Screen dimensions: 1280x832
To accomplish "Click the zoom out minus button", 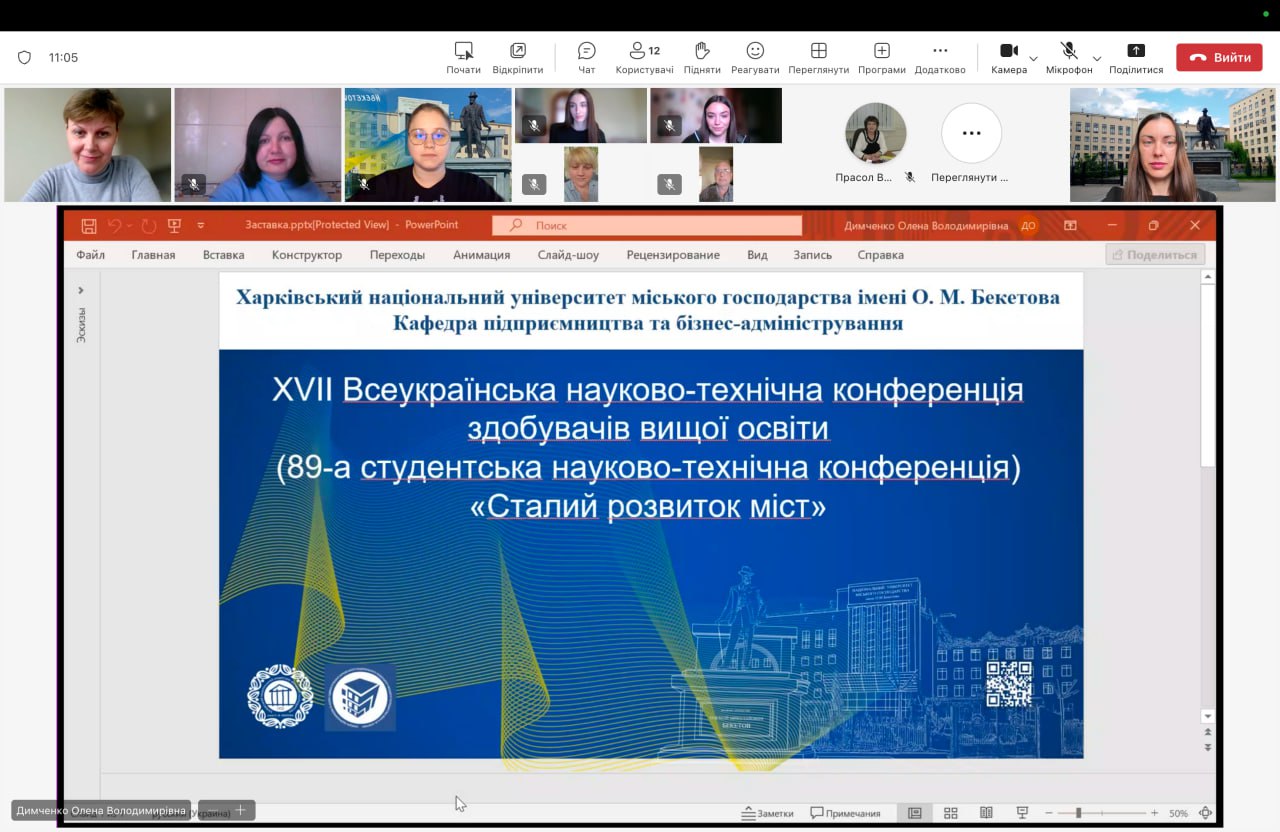I will point(1049,813).
